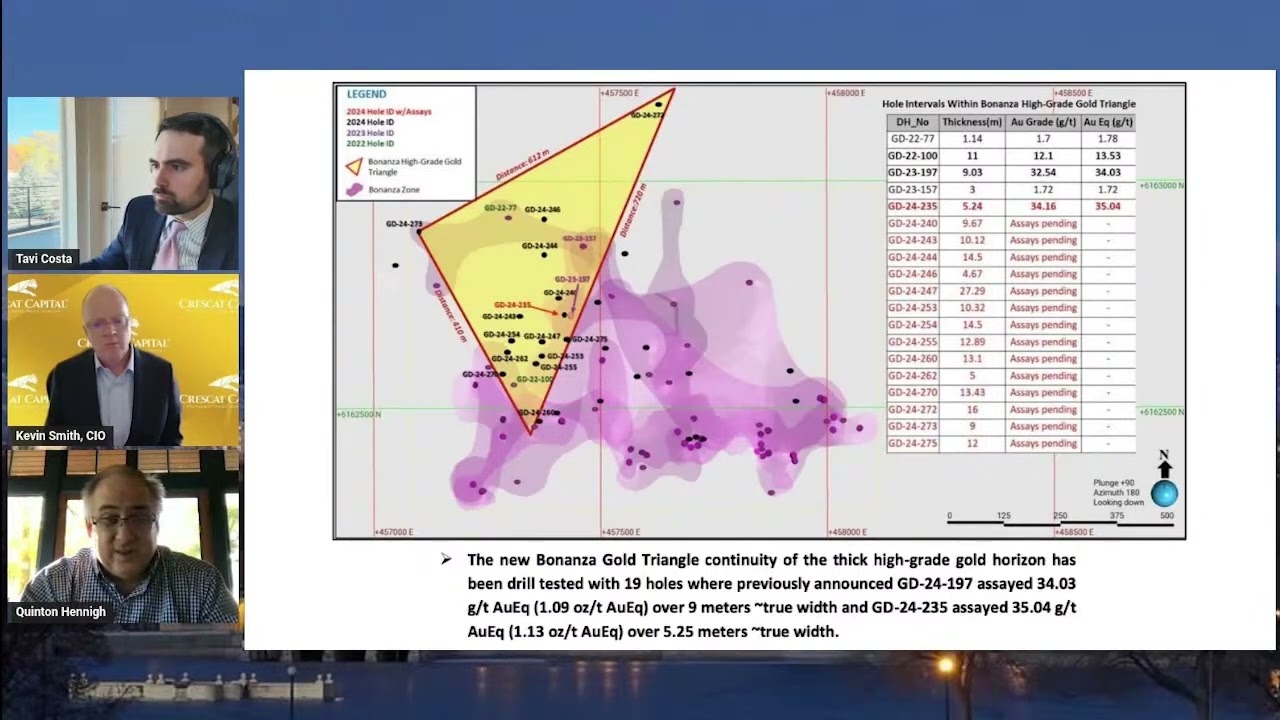The height and width of the screenshot is (720, 1280).
Task: Click thickness '13.43' in GD-24-270 row
Action: coord(972,393)
